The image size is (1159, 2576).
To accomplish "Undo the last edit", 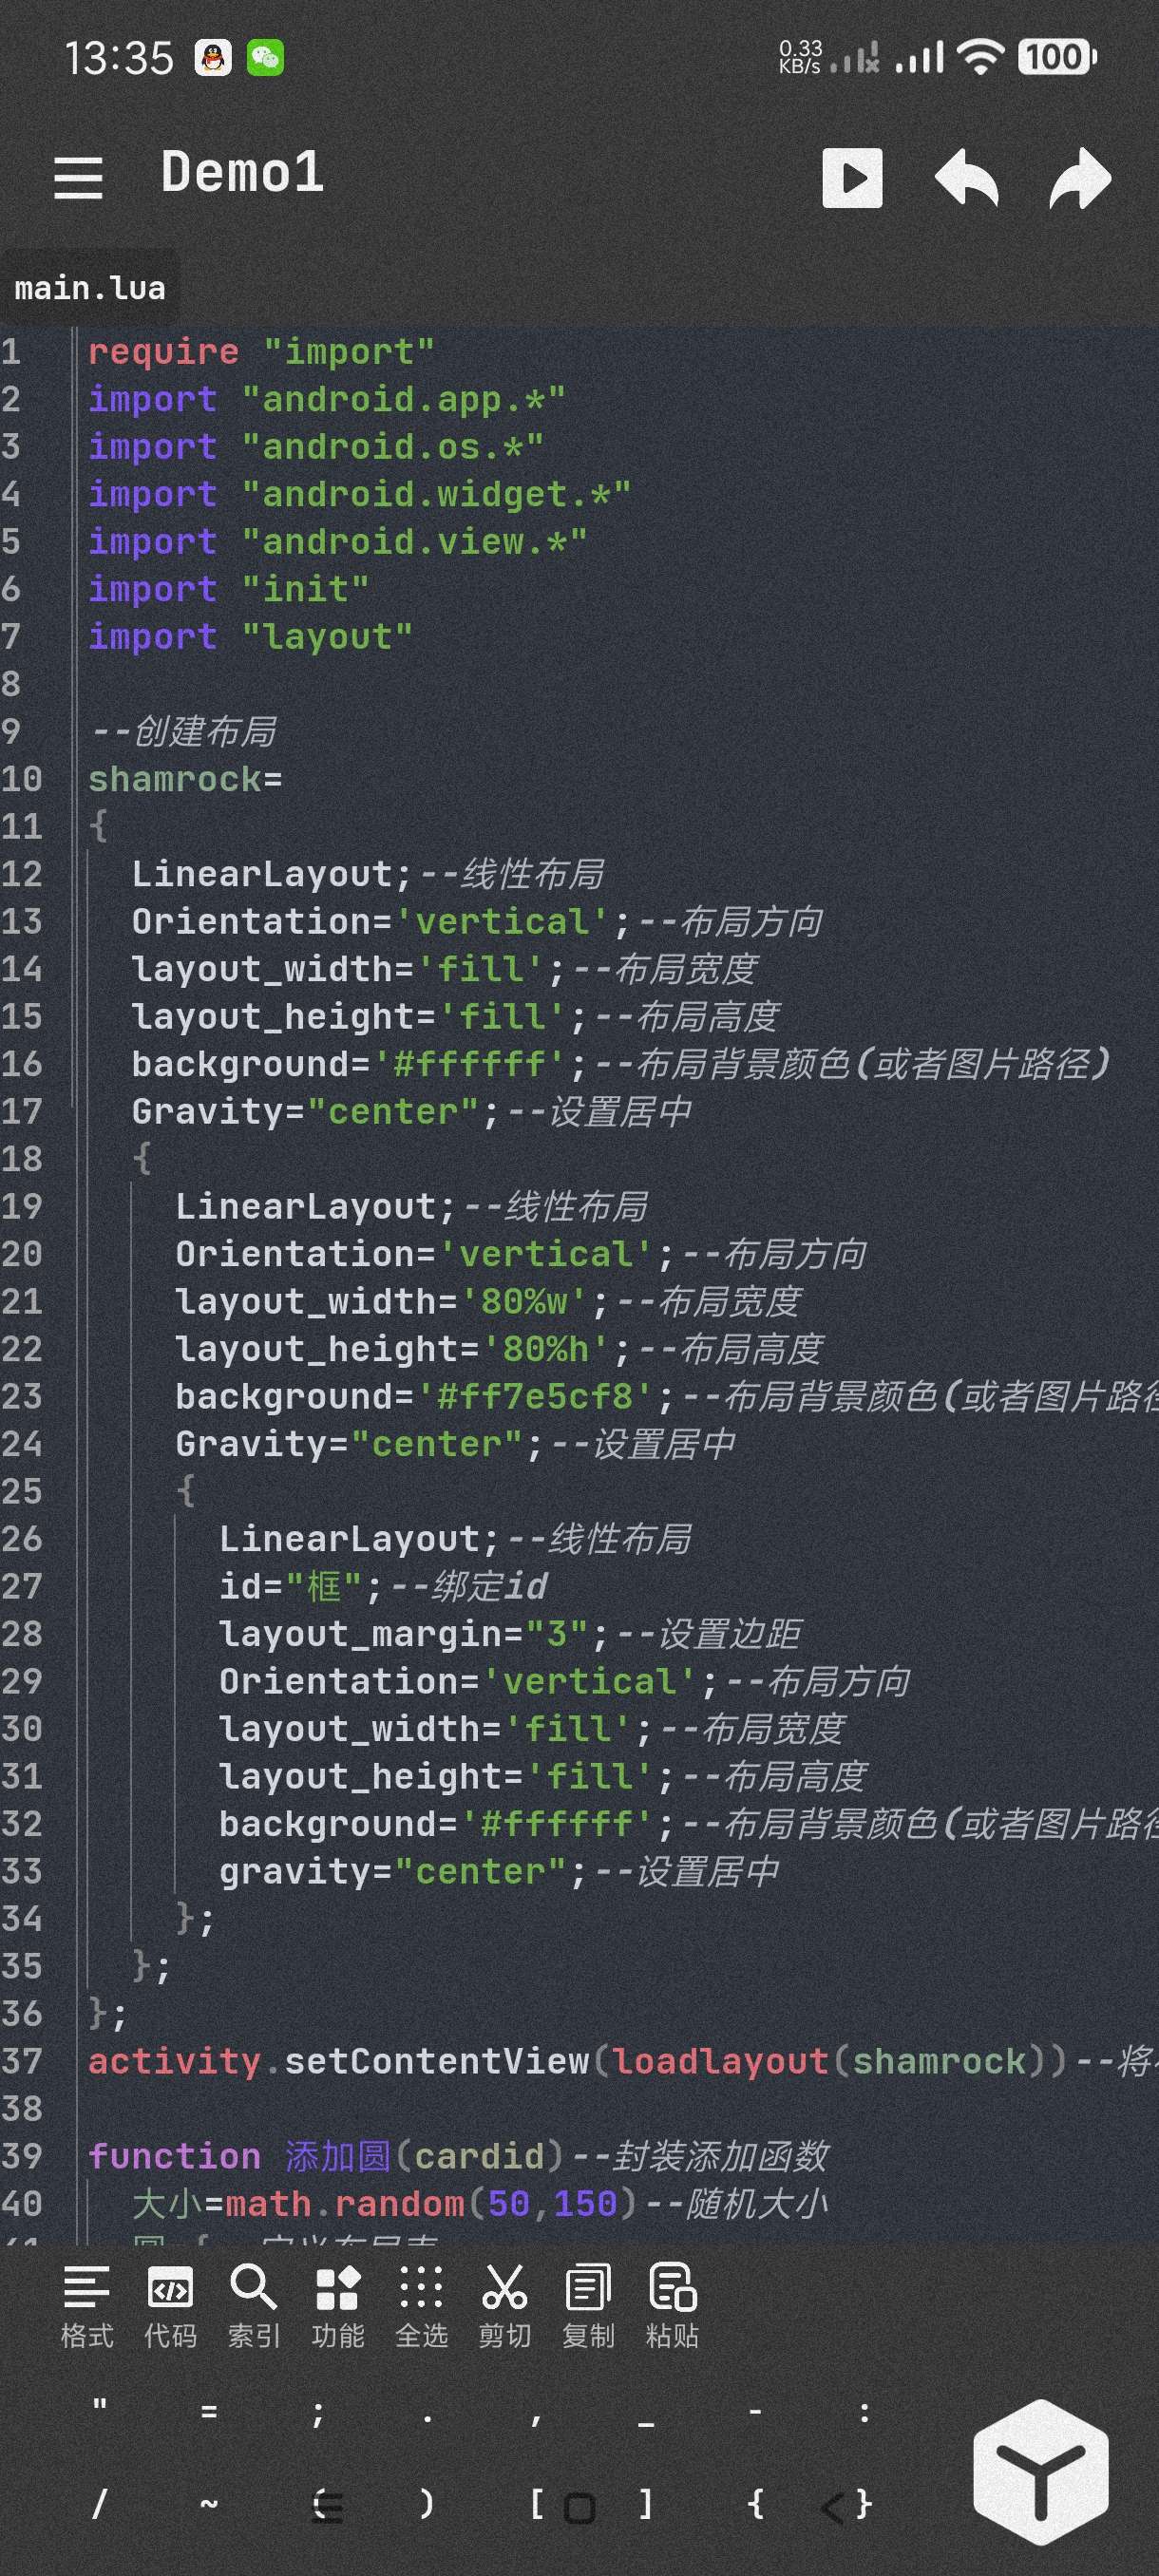I will click(x=966, y=178).
